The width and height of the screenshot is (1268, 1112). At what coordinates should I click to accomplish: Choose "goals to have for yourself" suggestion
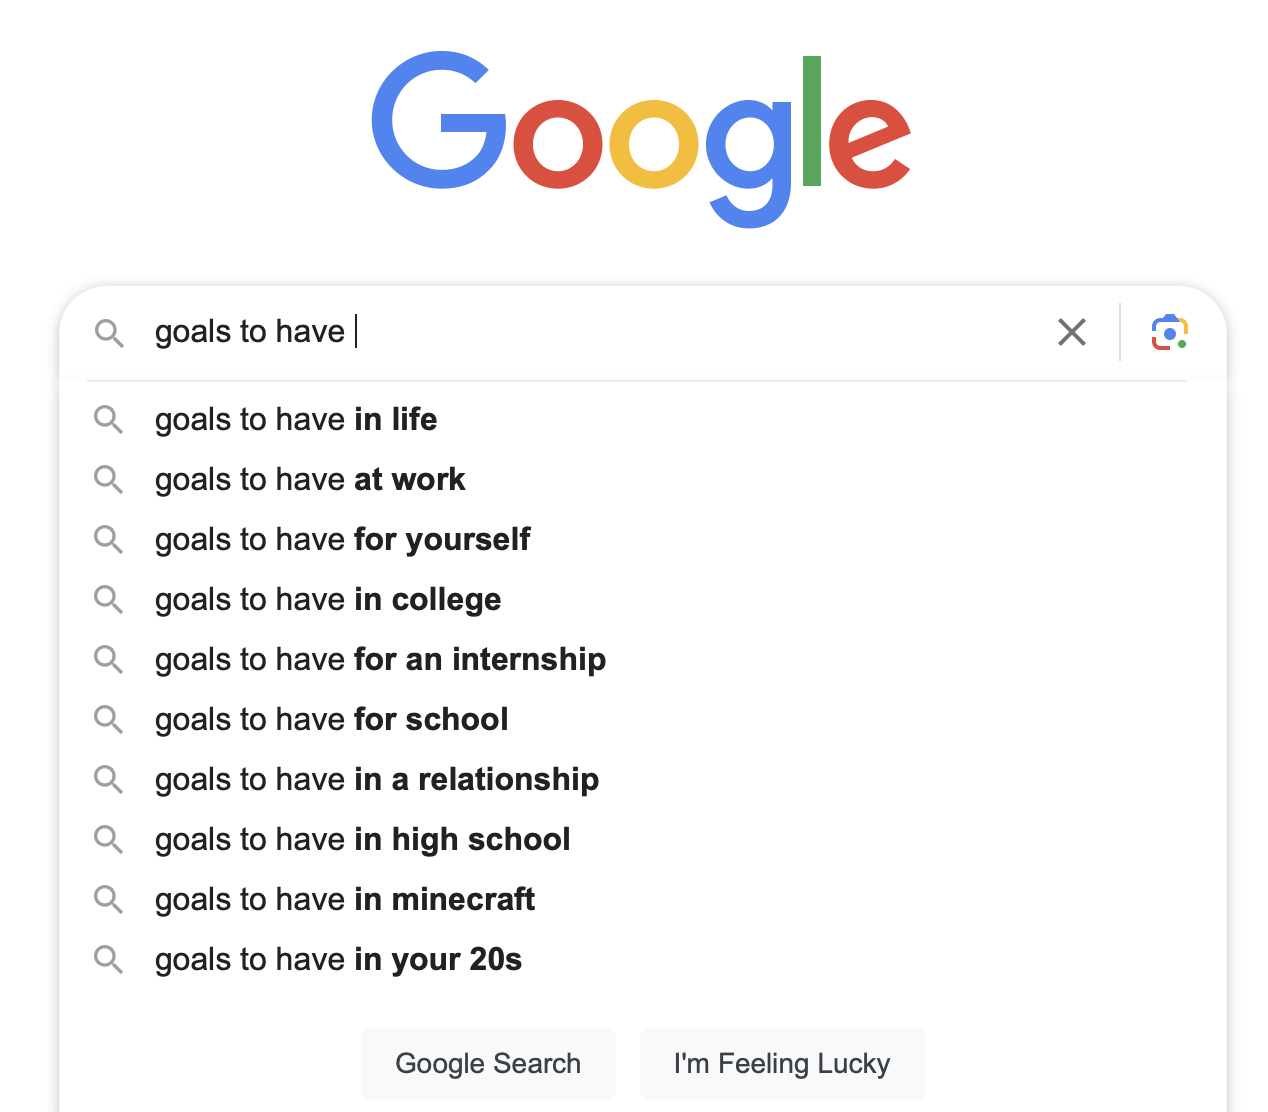(342, 540)
